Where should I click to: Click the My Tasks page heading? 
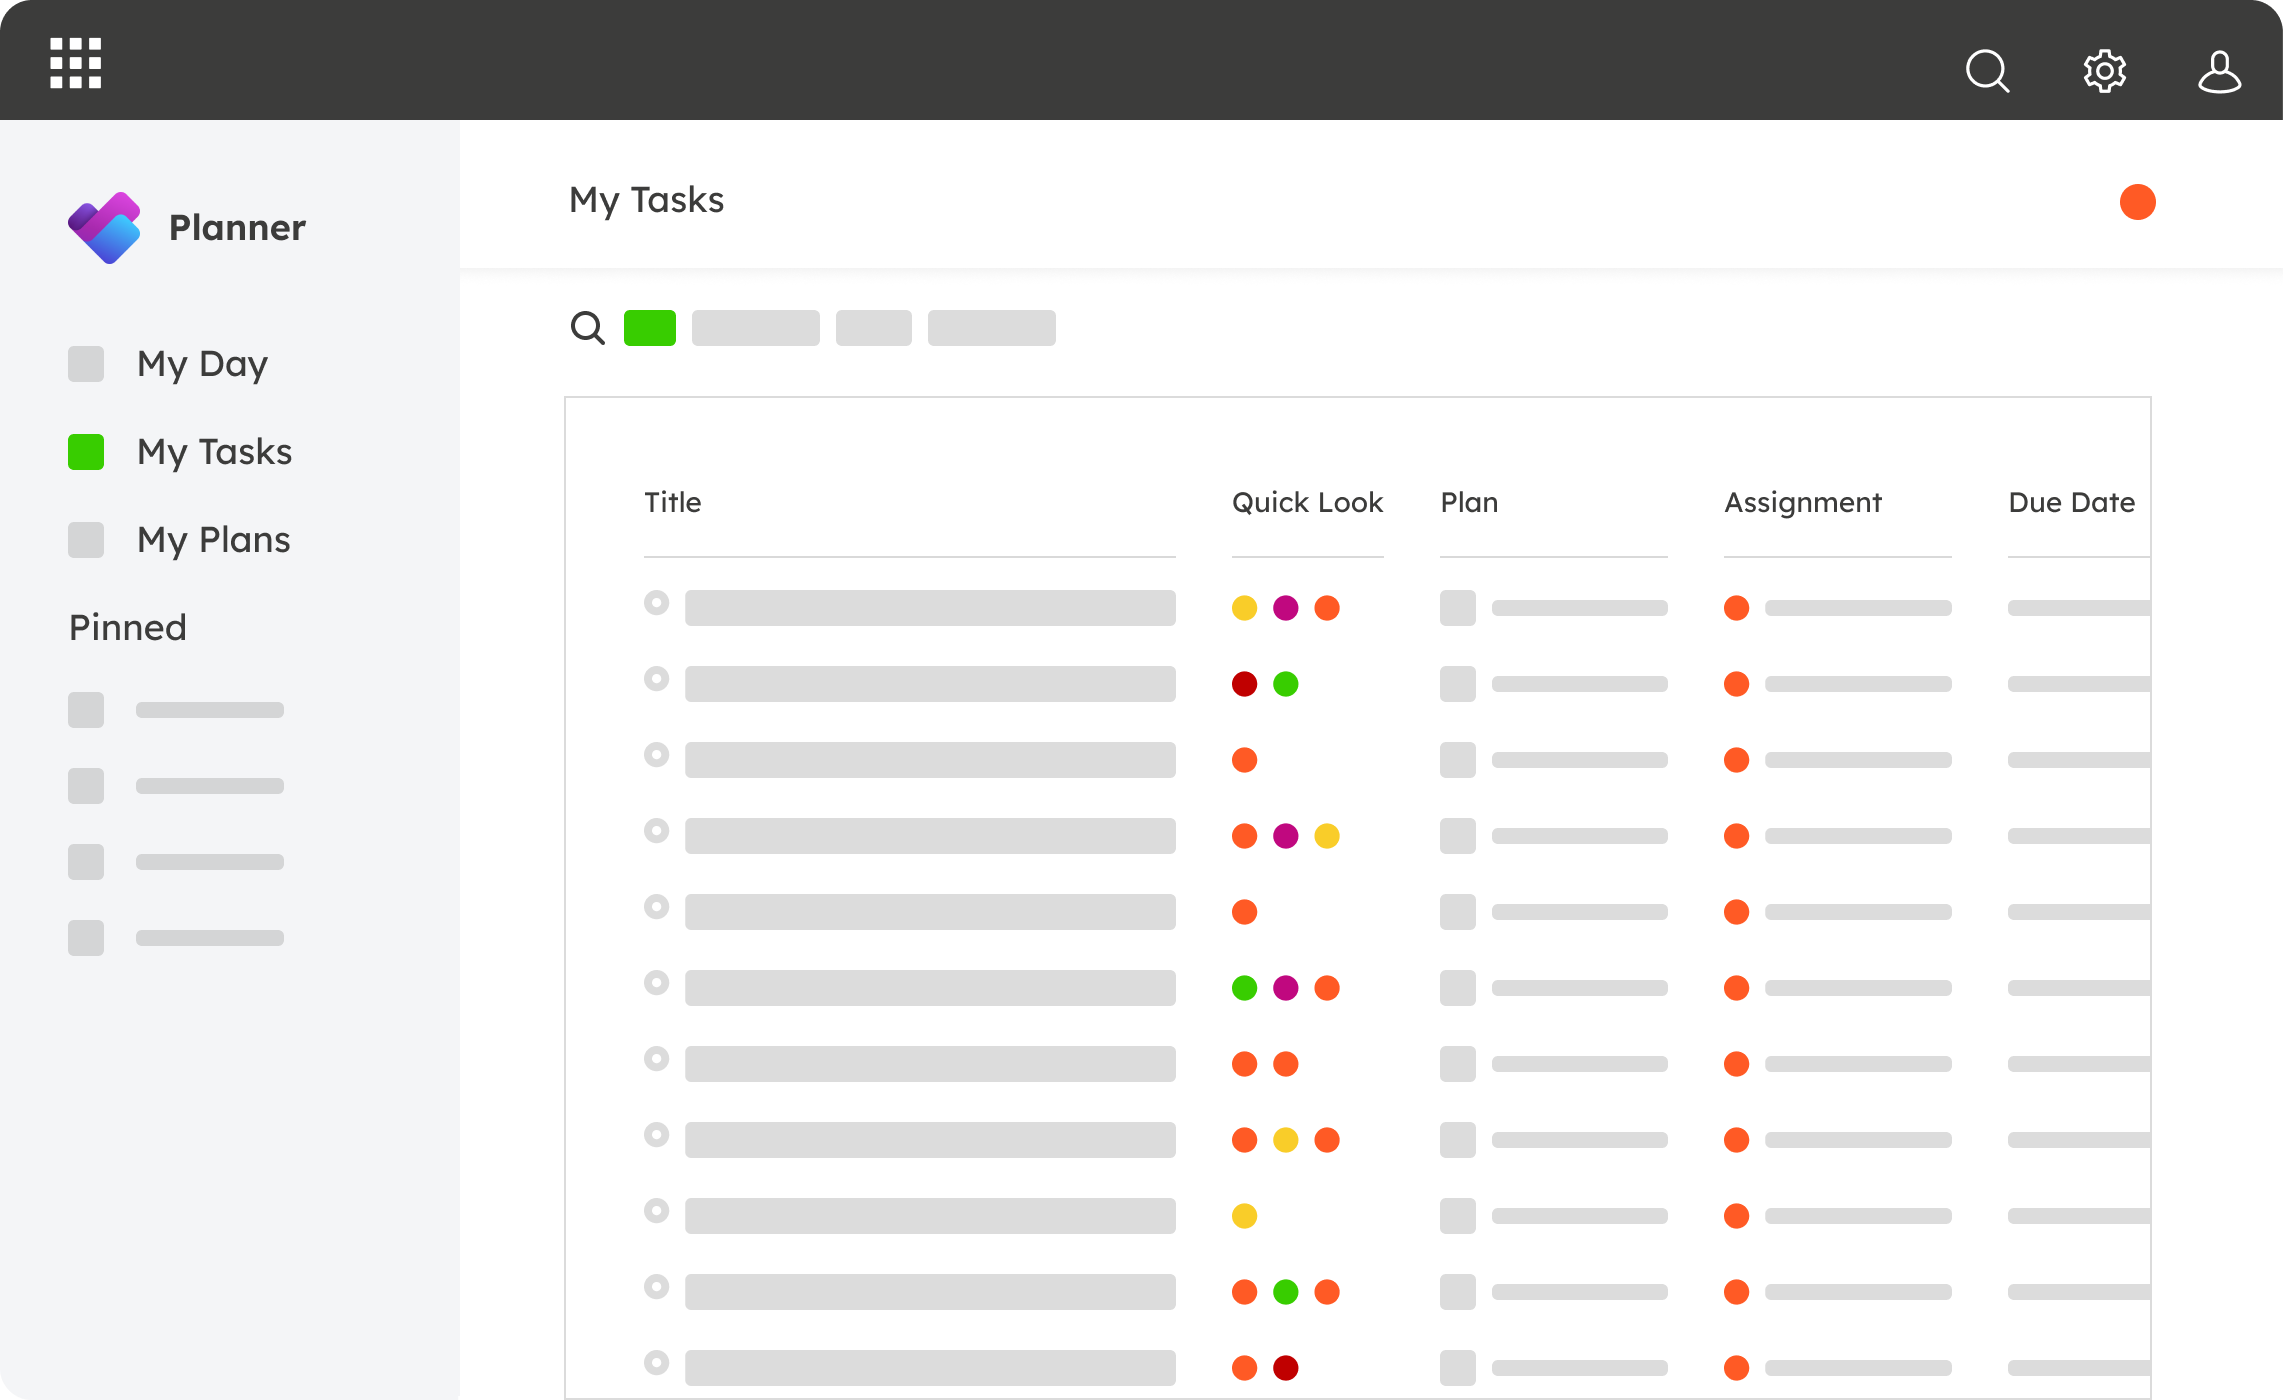pos(646,200)
